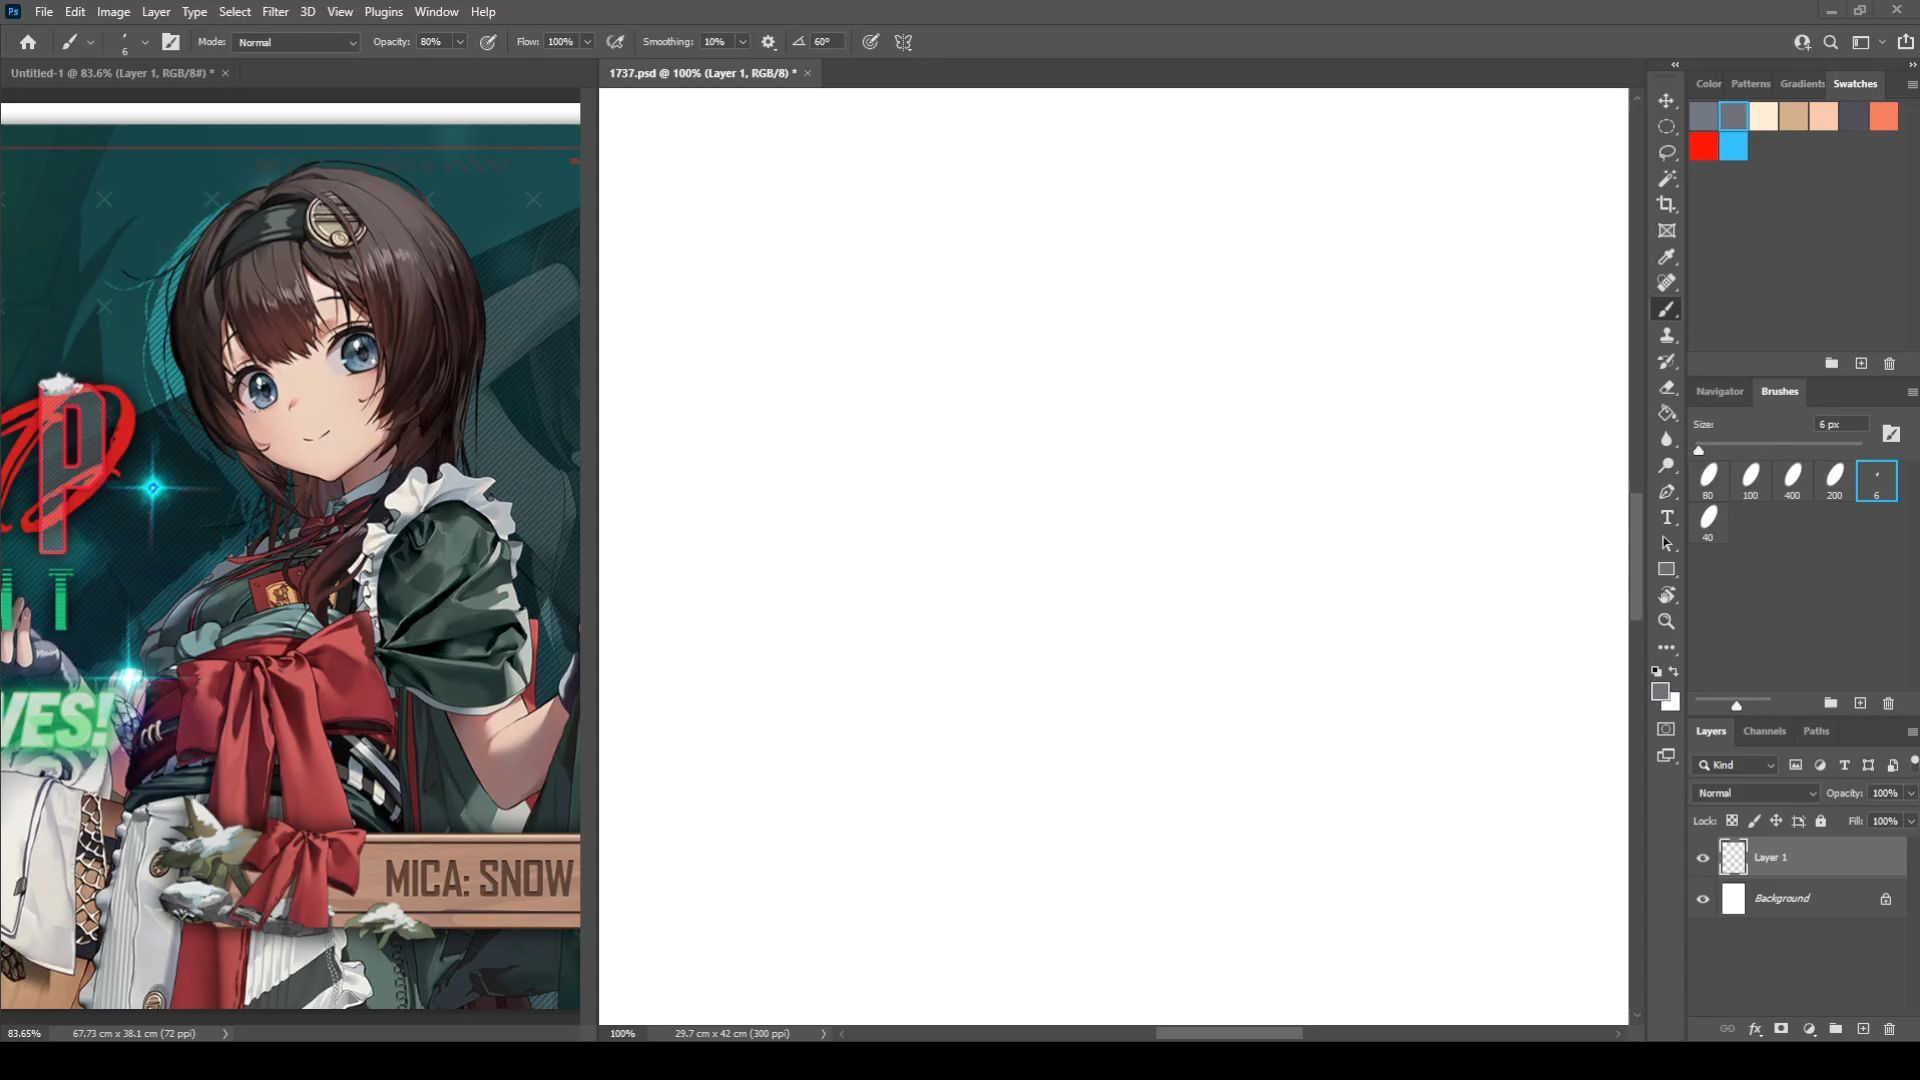Click the orange color swatch

[x=1884, y=116]
